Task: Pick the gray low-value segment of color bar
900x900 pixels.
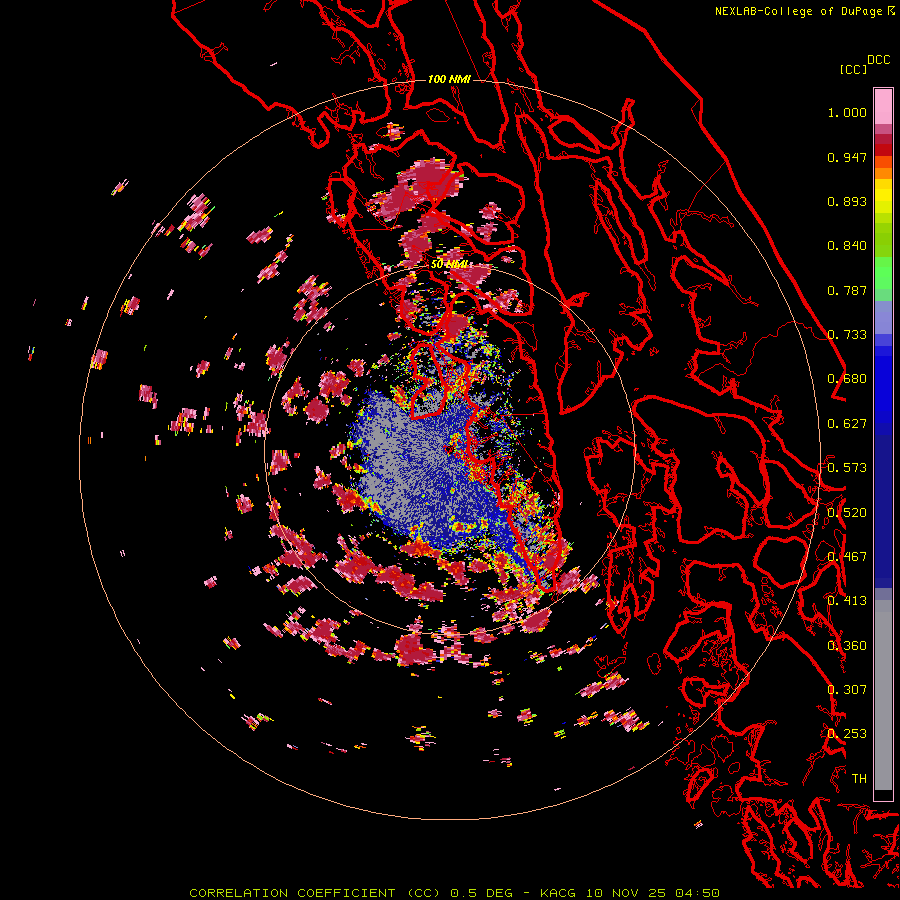Action: 883,695
